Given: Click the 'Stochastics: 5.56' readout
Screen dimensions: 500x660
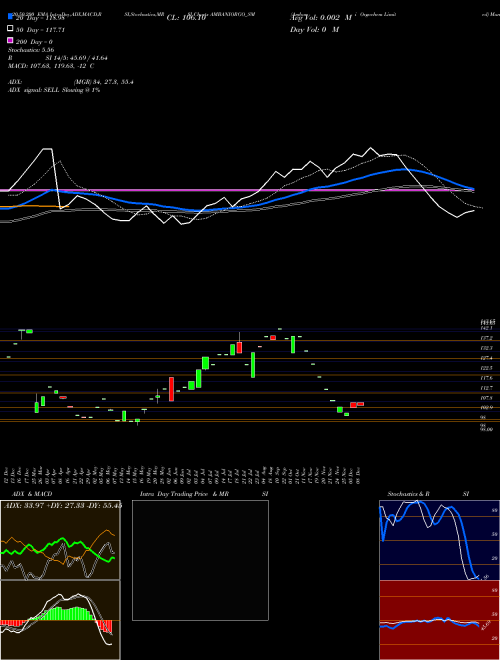Looking at the screenshot, I should click(31, 50).
